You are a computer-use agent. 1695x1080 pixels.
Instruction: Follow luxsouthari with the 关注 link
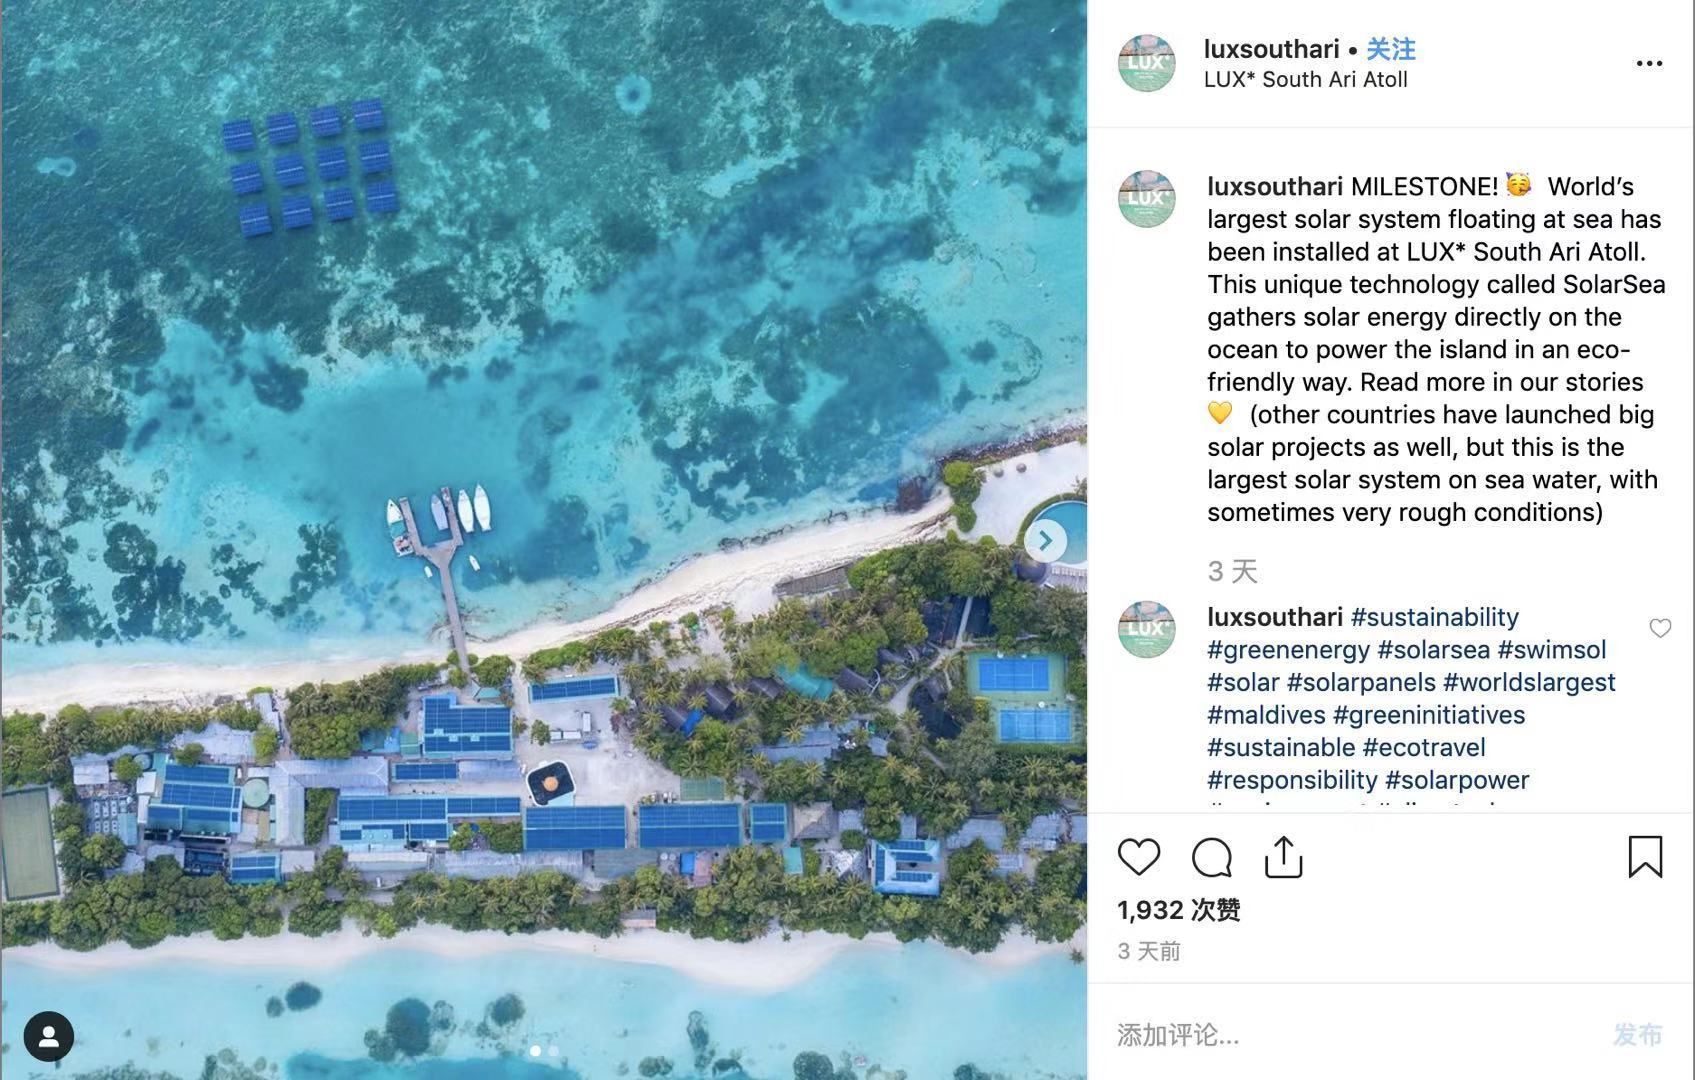(x=1391, y=49)
